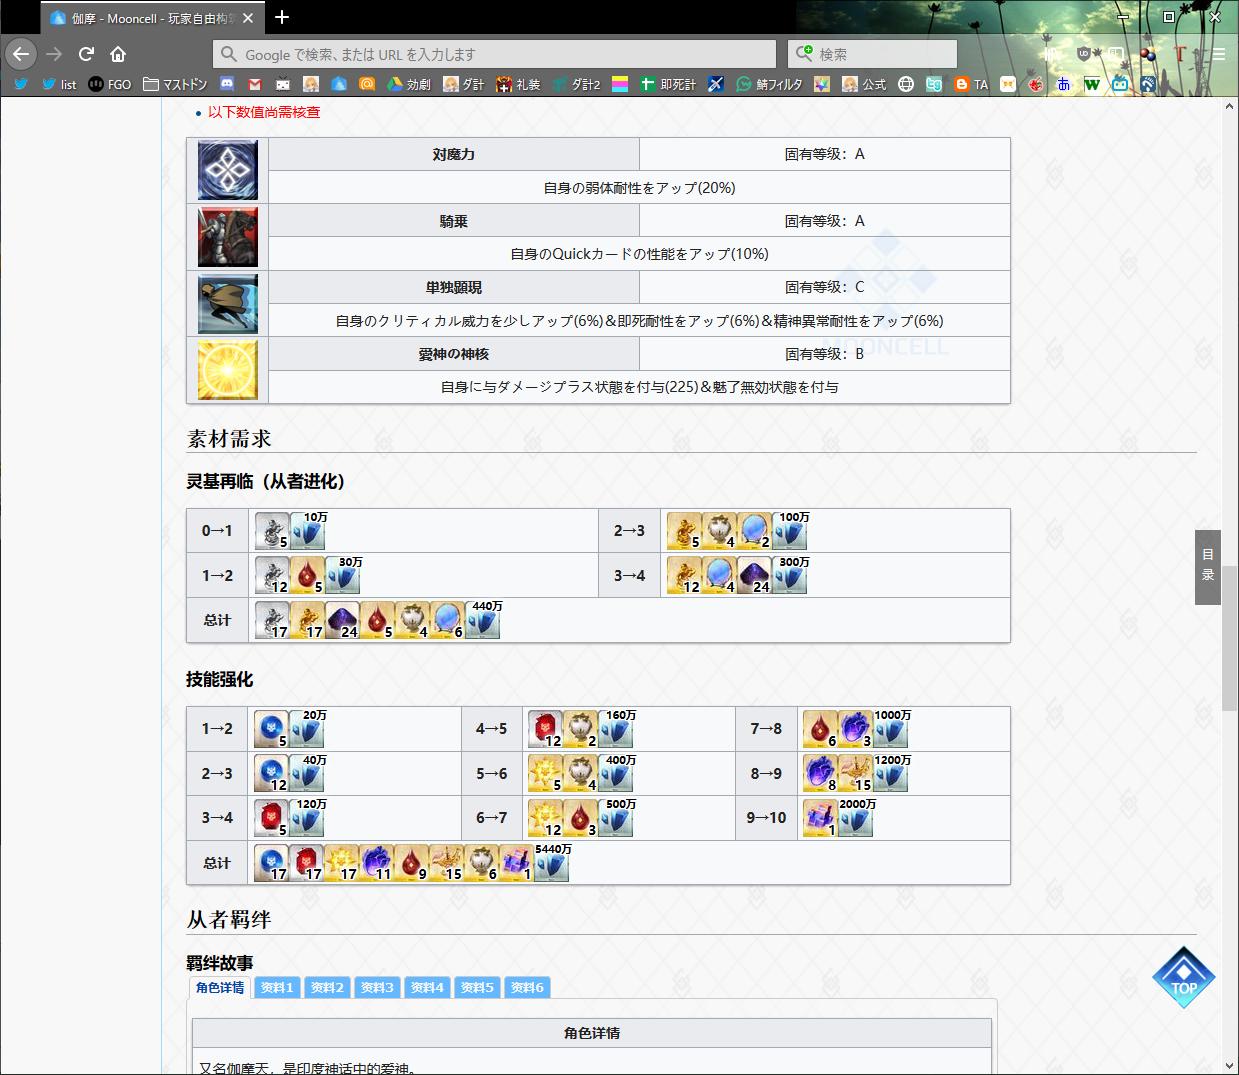Click the gold gem icon in skill 5→6
The image size is (1239, 1075).
pyautogui.click(x=545, y=773)
